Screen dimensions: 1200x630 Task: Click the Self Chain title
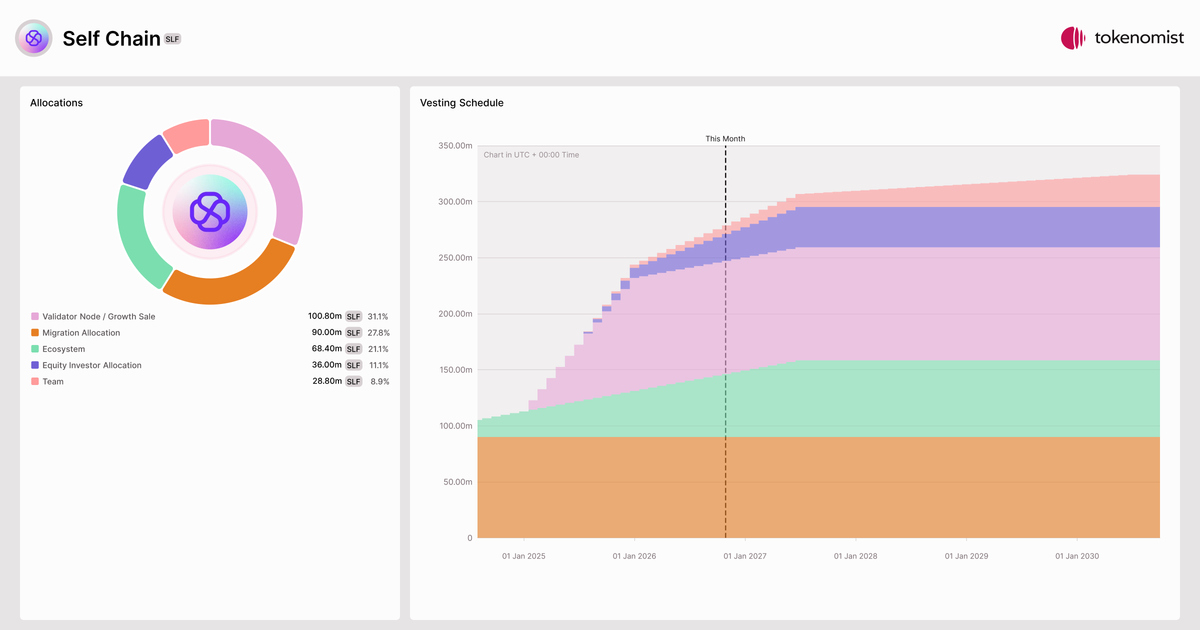(x=110, y=38)
